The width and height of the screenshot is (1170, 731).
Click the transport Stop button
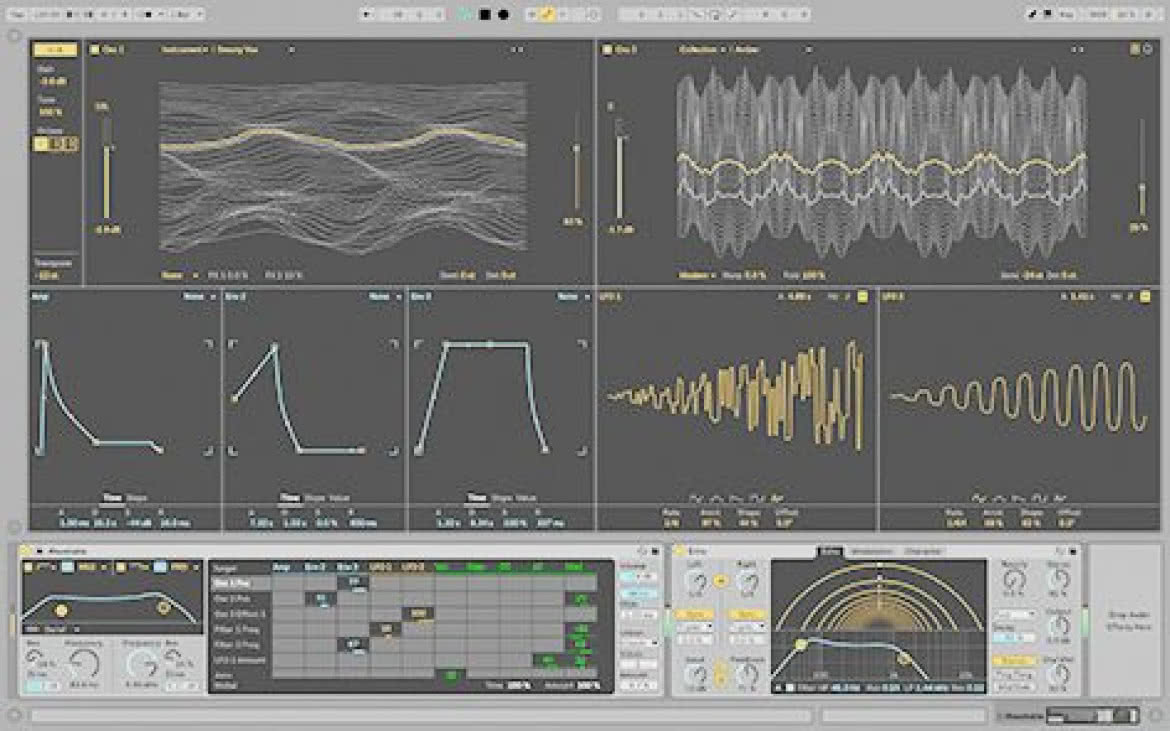coord(485,14)
